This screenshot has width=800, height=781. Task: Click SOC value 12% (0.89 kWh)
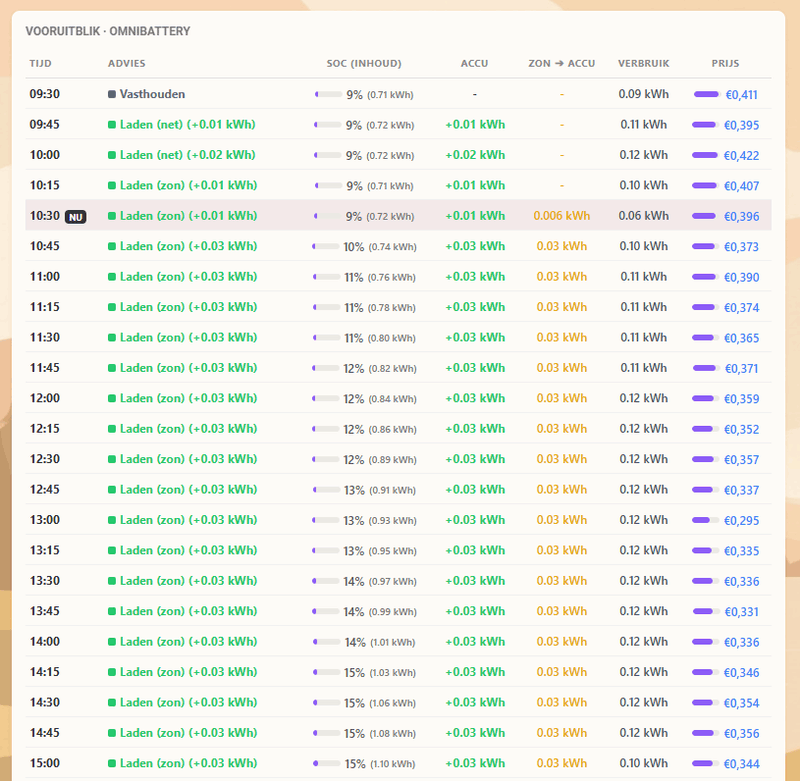(380, 460)
